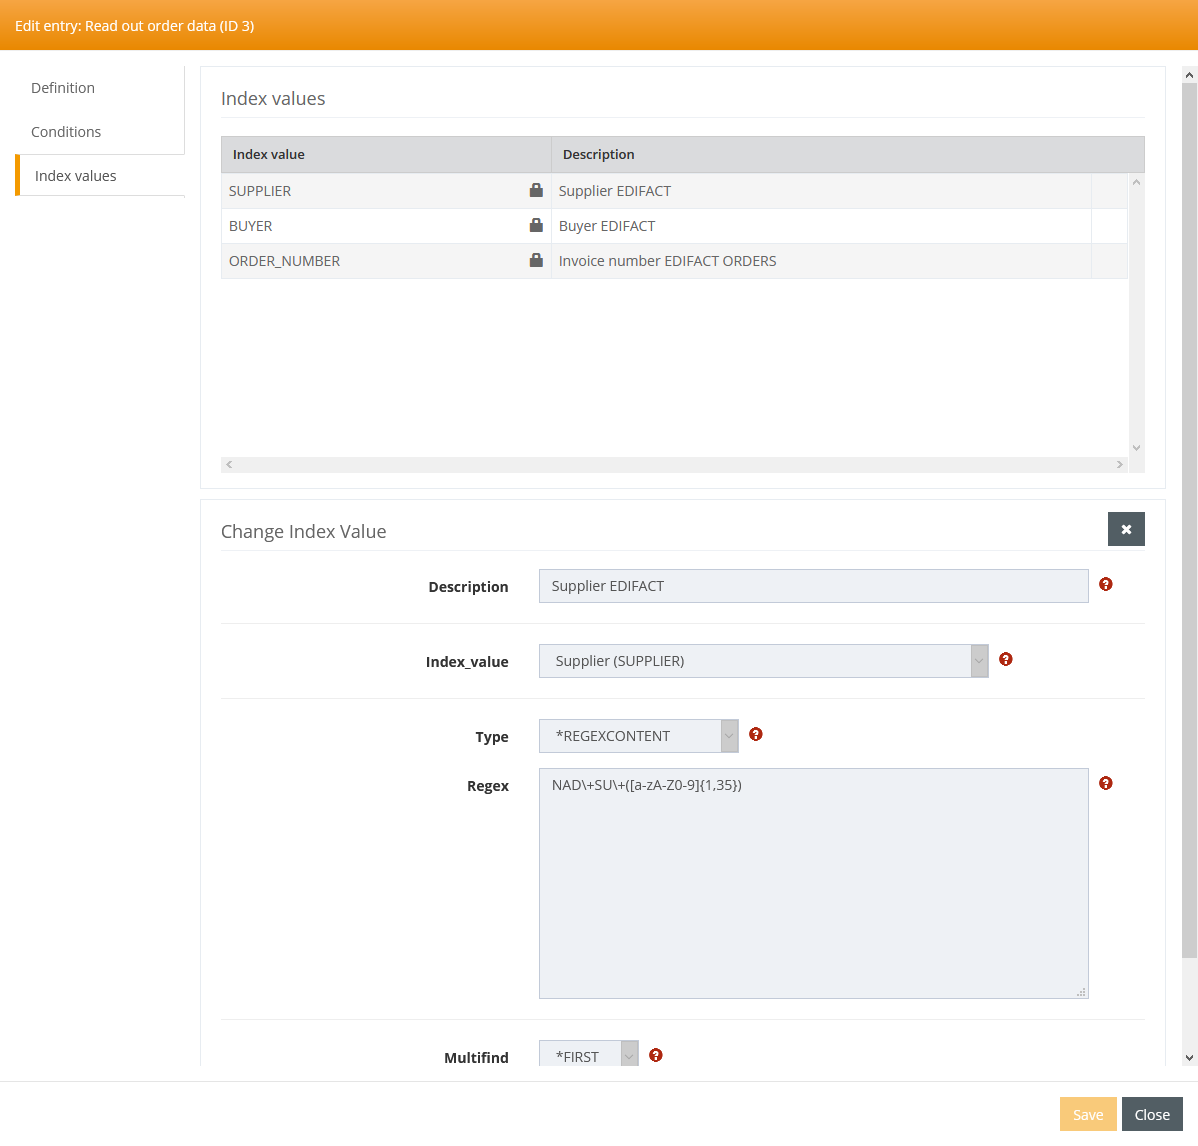
Task: Expand the Multifind *FIRST dropdown
Action: tap(629, 1056)
